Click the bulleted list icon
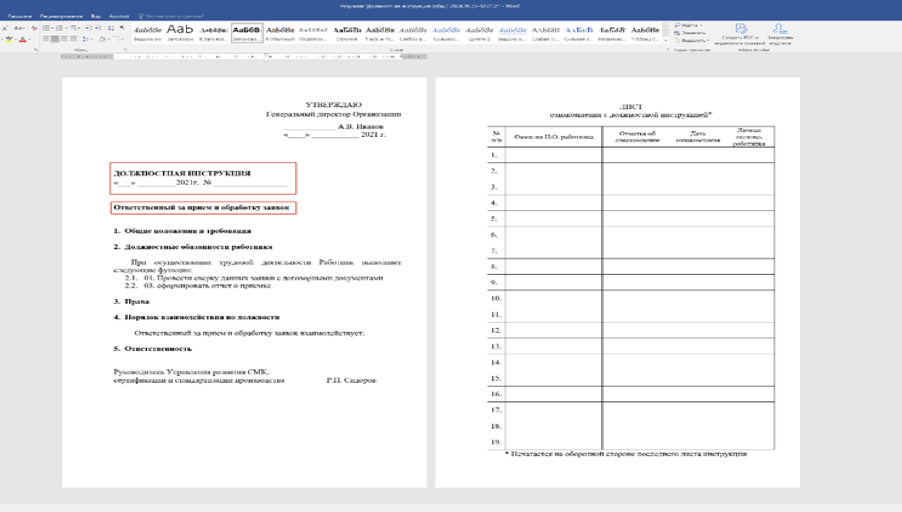The height and width of the screenshot is (512, 902). 47,29
